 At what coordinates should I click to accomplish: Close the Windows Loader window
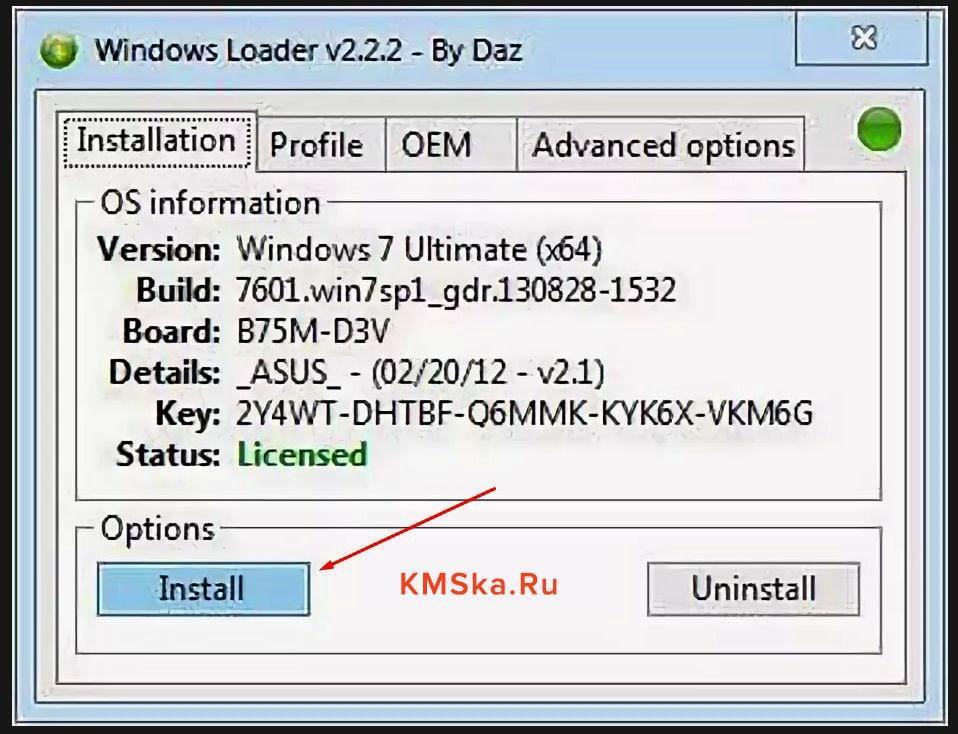click(863, 38)
